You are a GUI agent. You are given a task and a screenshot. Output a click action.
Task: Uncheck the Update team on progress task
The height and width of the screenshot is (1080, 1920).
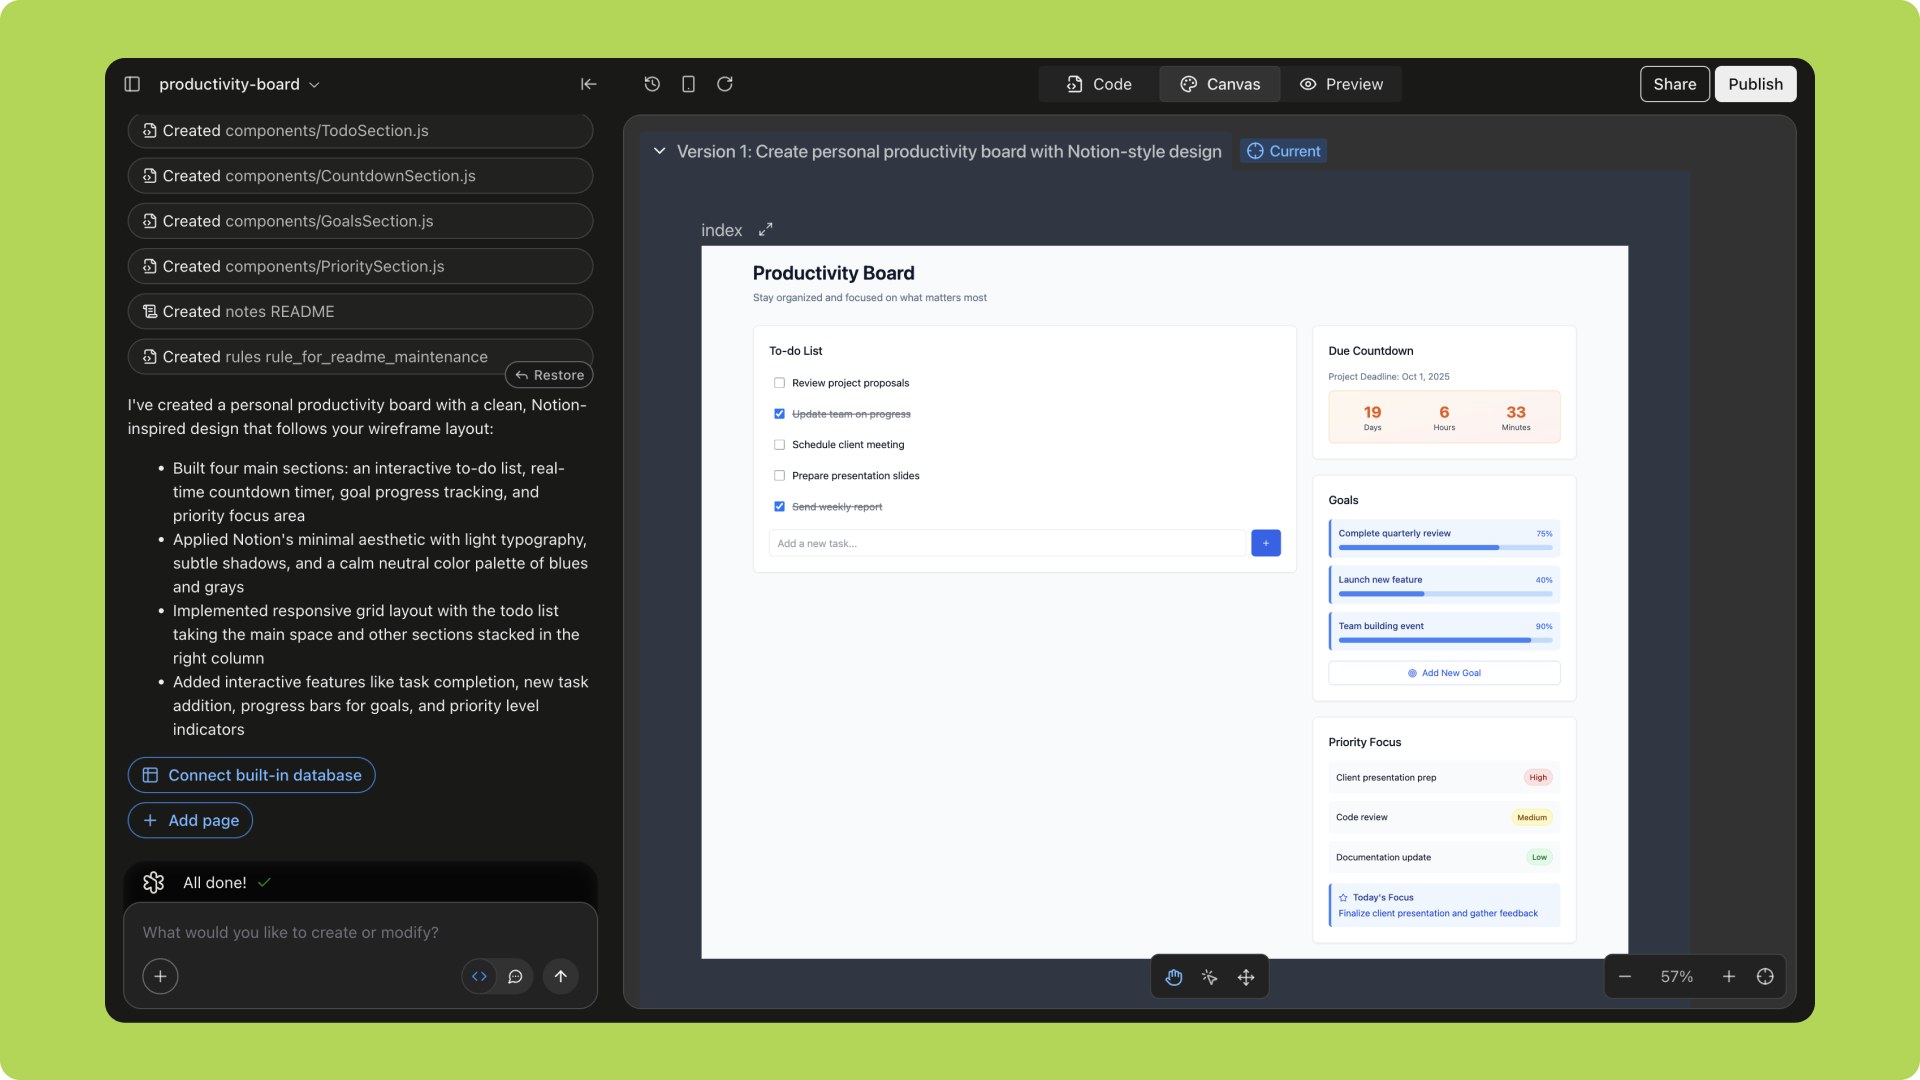[x=779, y=414]
